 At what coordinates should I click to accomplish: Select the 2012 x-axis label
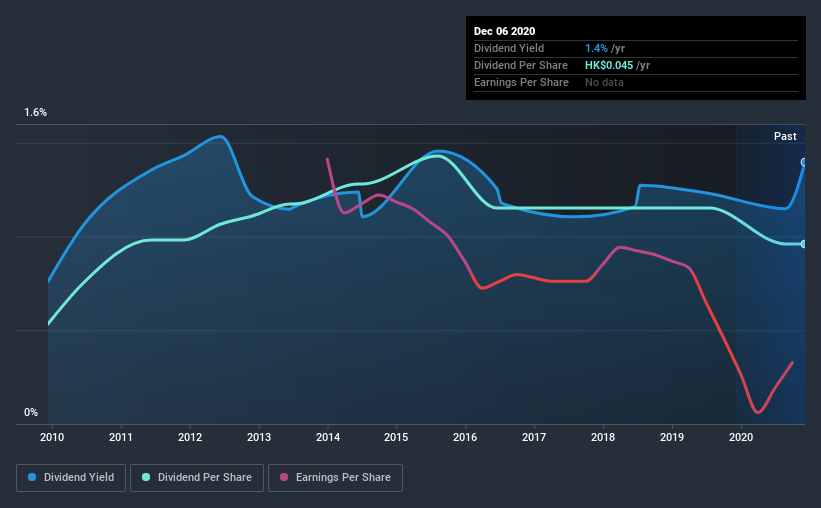pyautogui.click(x=190, y=437)
